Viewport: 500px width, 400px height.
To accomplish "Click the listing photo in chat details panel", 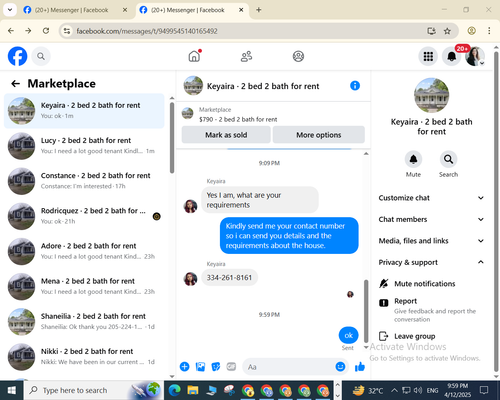I will [x=431, y=95].
